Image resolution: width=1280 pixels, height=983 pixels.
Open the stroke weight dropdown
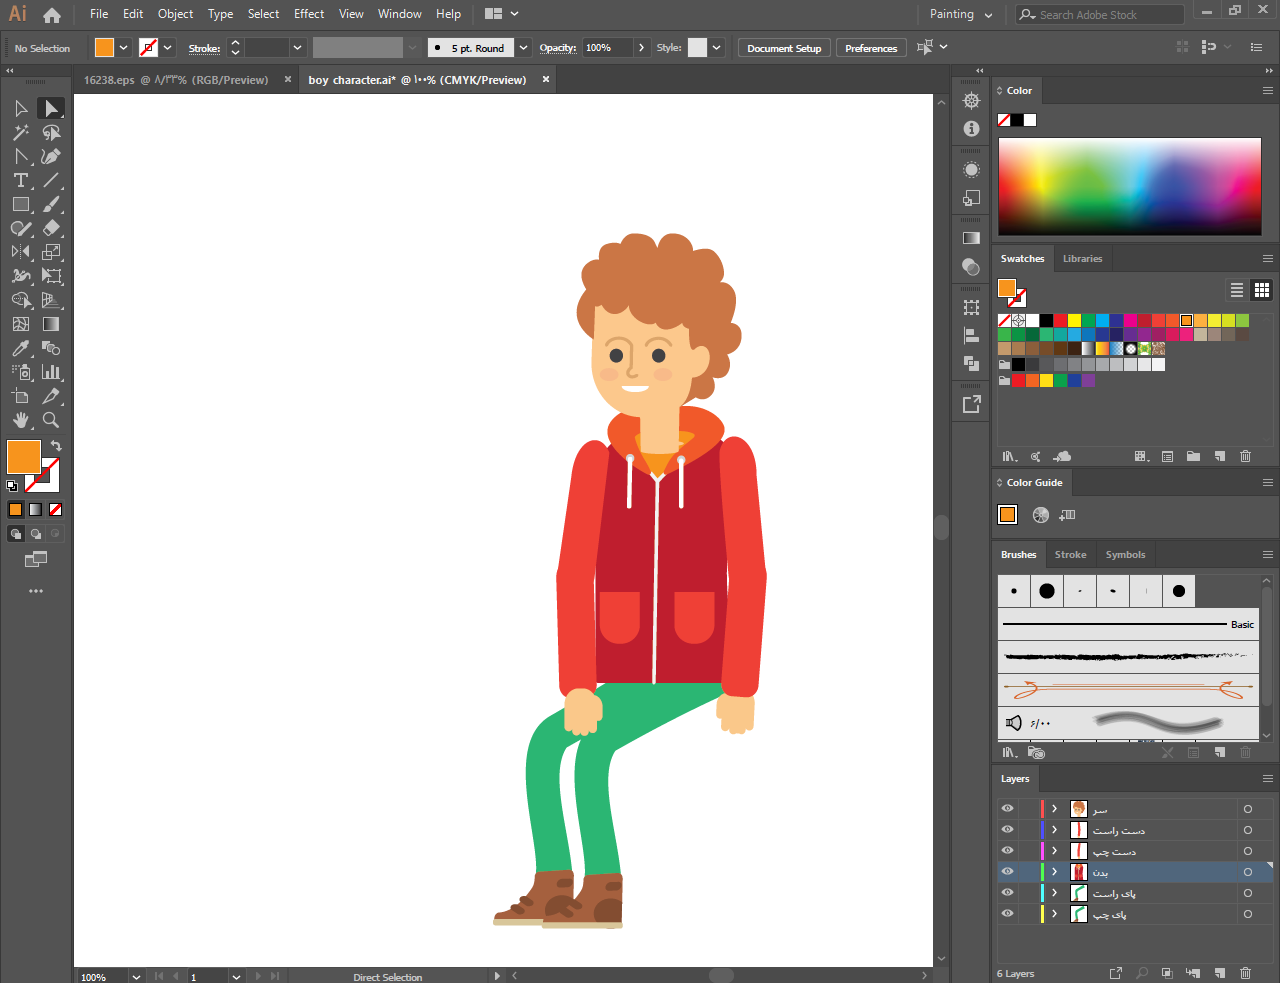297,48
